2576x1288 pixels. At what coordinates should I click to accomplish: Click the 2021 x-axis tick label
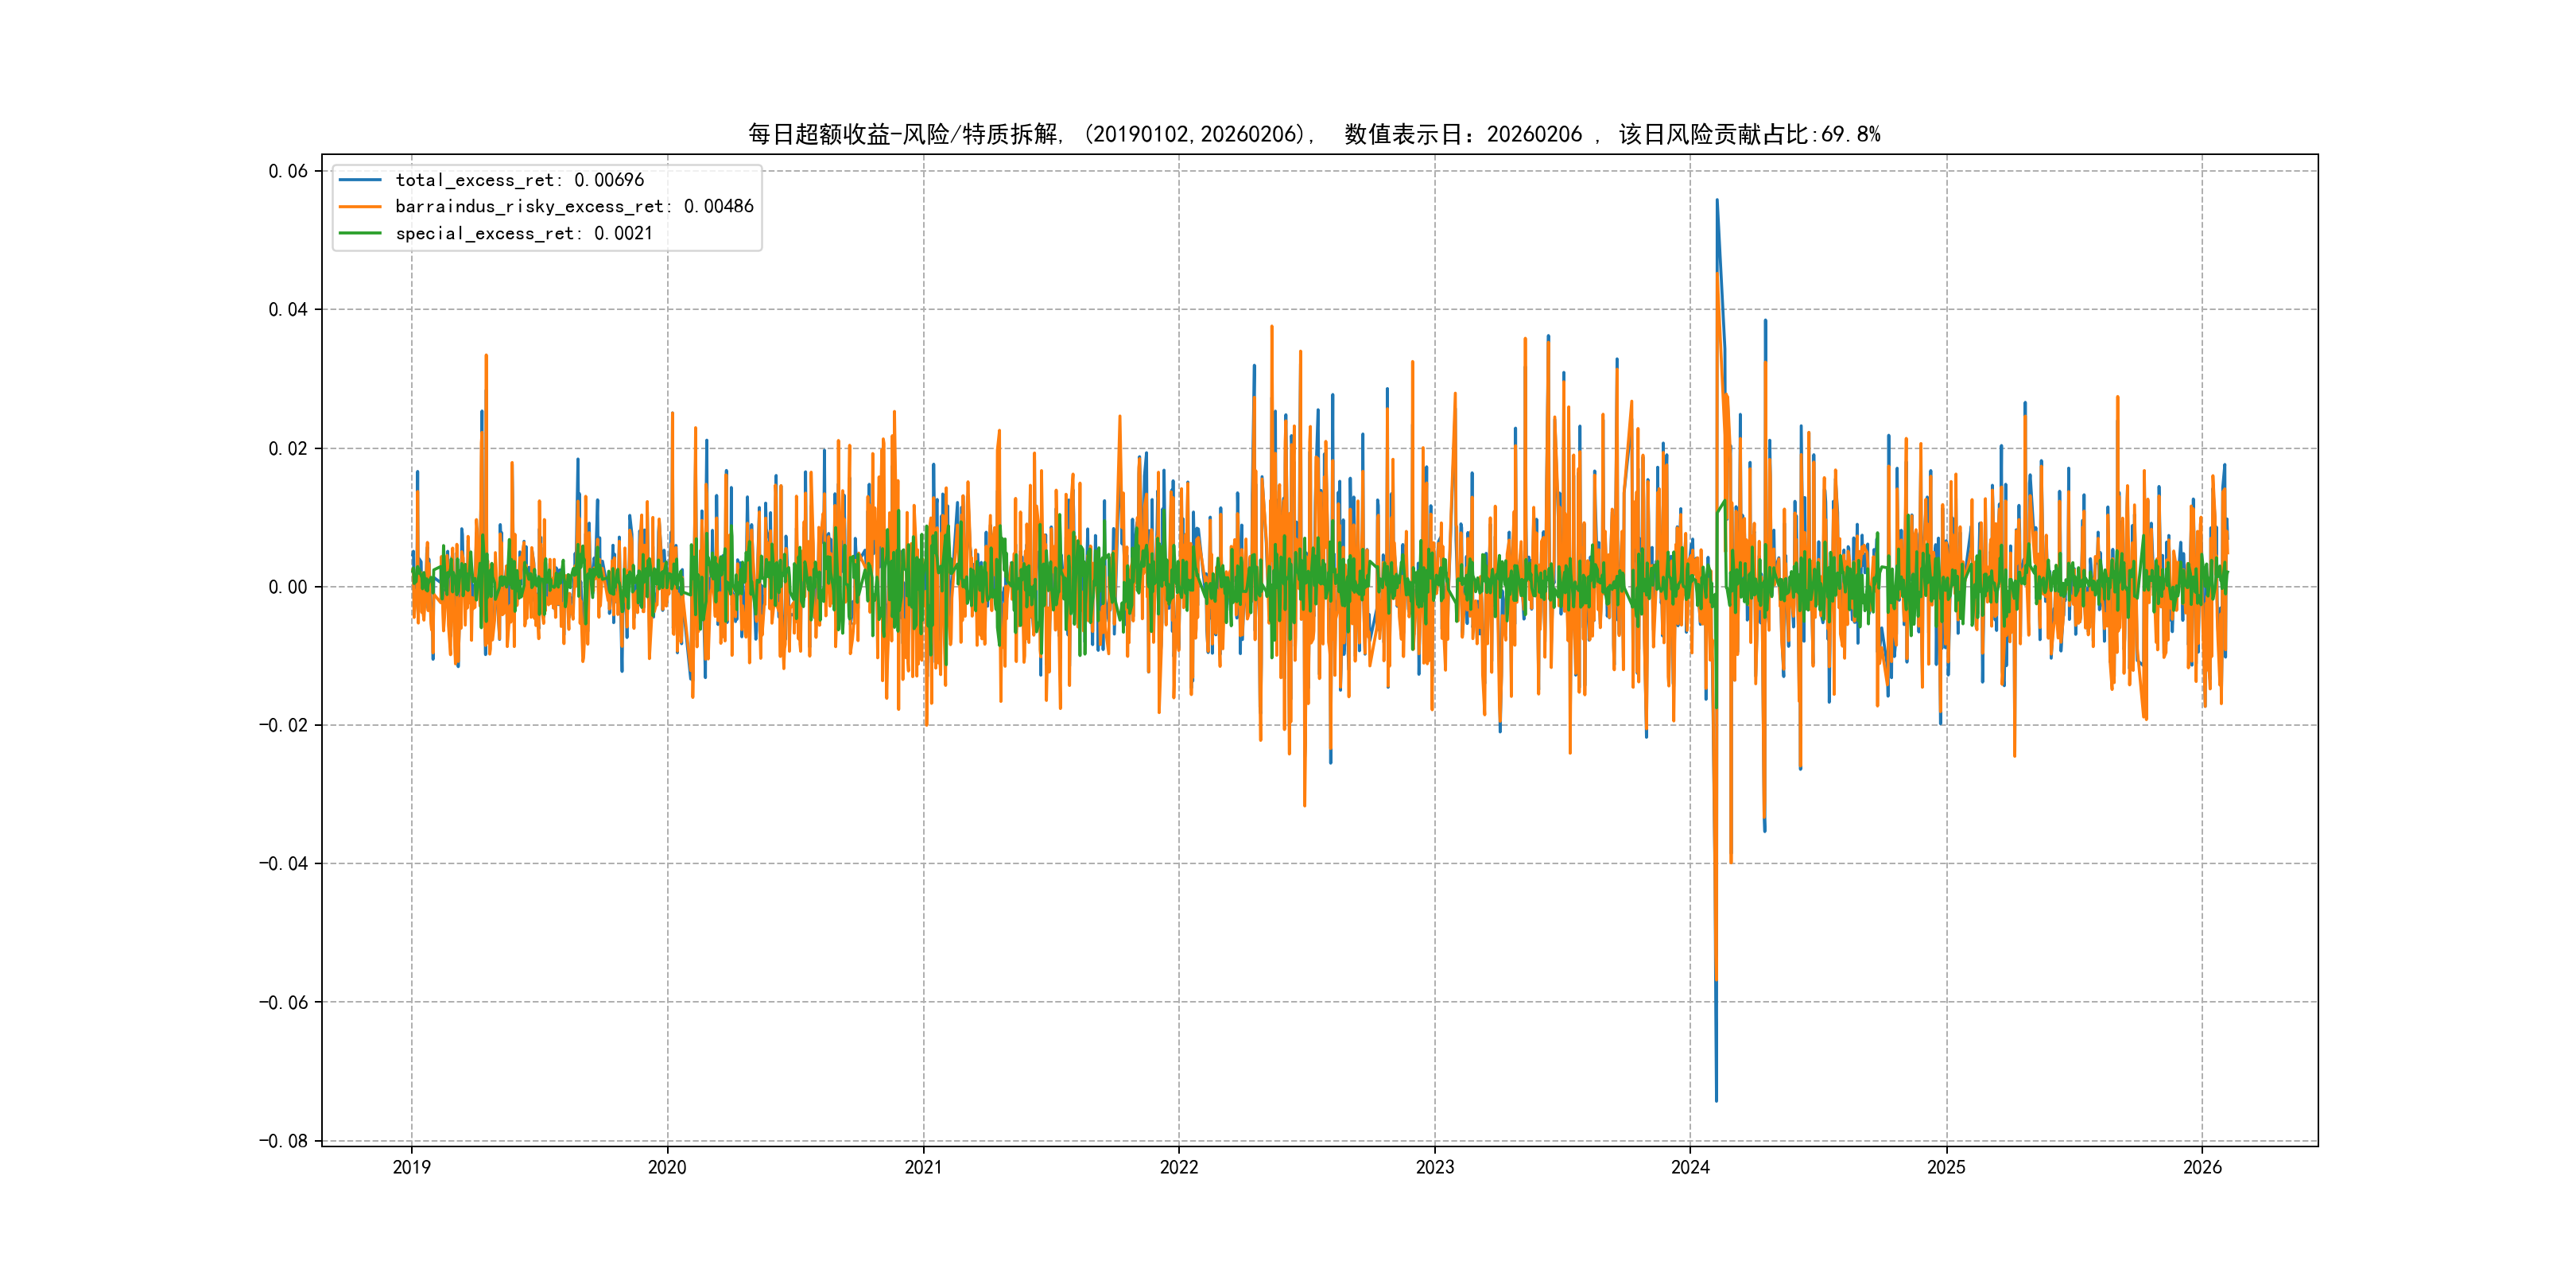[923, 1167]
